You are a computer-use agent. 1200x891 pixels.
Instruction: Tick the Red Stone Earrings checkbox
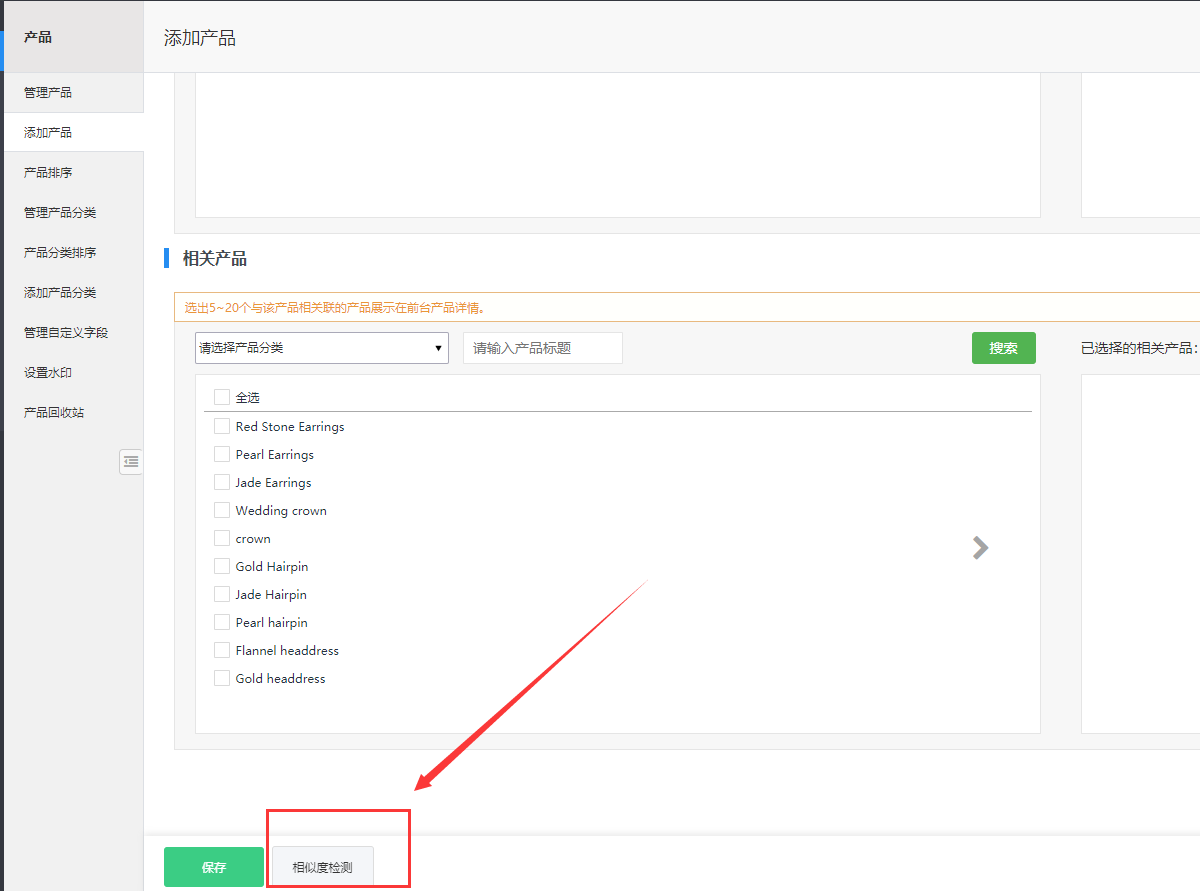(x=222, y=426)
